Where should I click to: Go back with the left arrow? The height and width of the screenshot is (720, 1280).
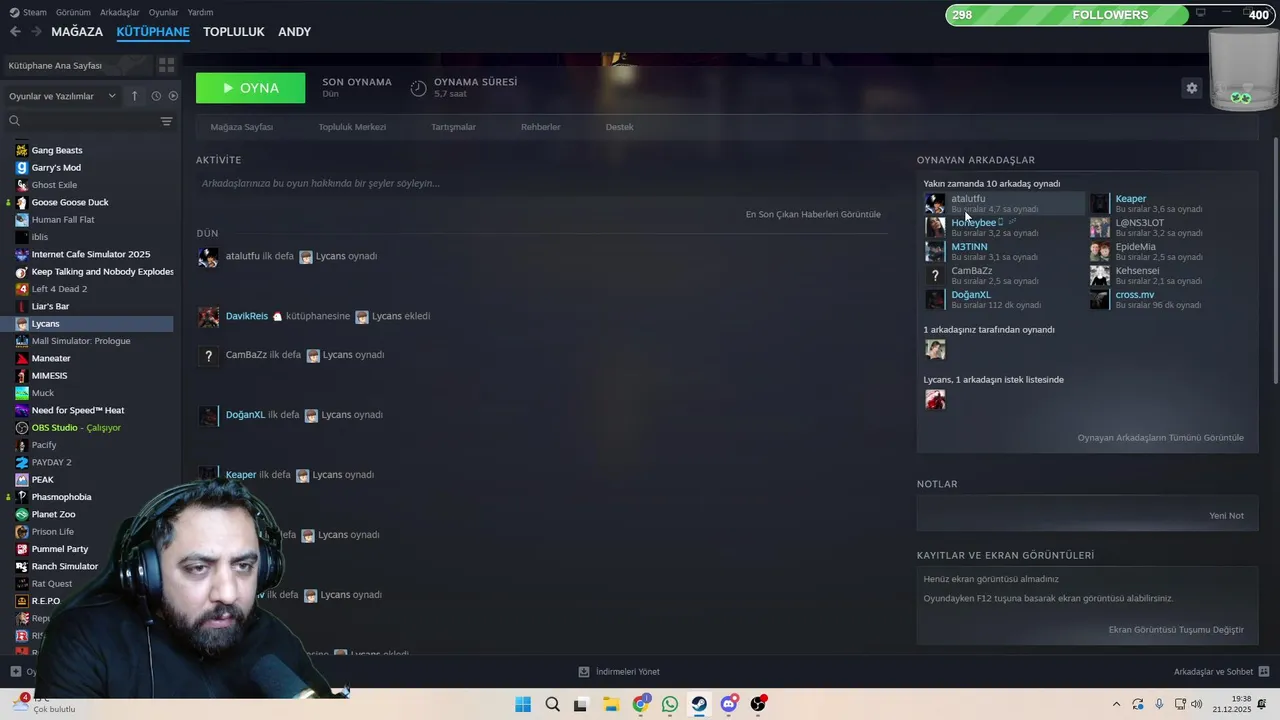[x=15, y=32]
